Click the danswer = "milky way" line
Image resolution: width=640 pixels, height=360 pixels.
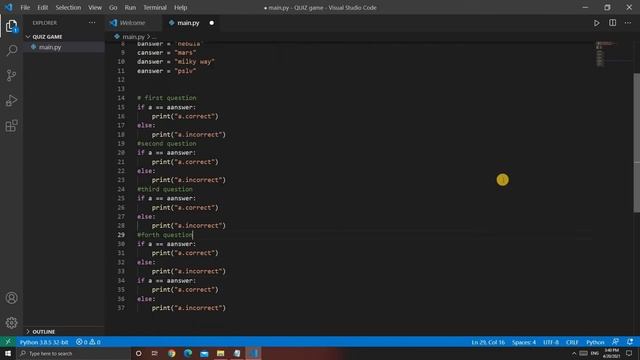tap(176, 62)
